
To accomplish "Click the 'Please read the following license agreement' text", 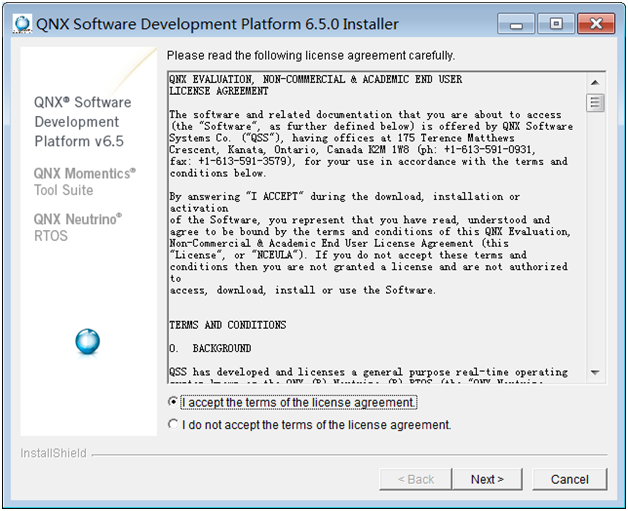I will (311, 55).
